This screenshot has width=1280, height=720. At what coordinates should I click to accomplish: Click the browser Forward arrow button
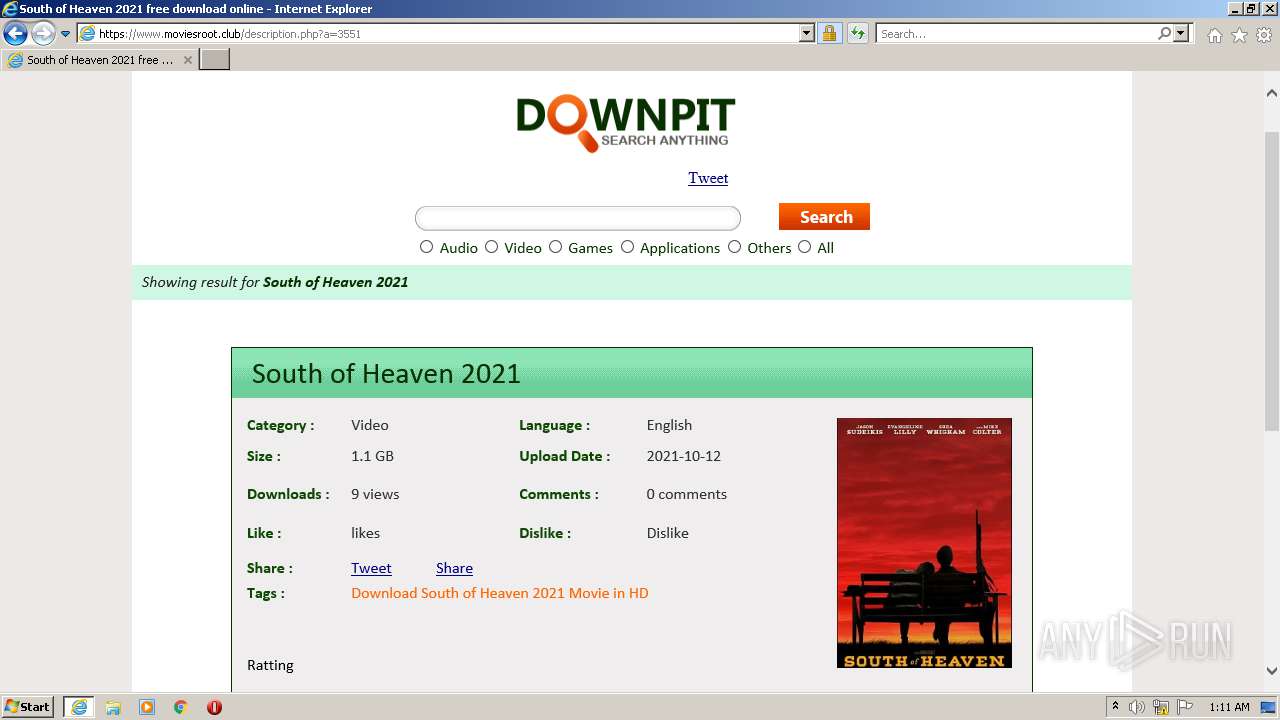43,34
